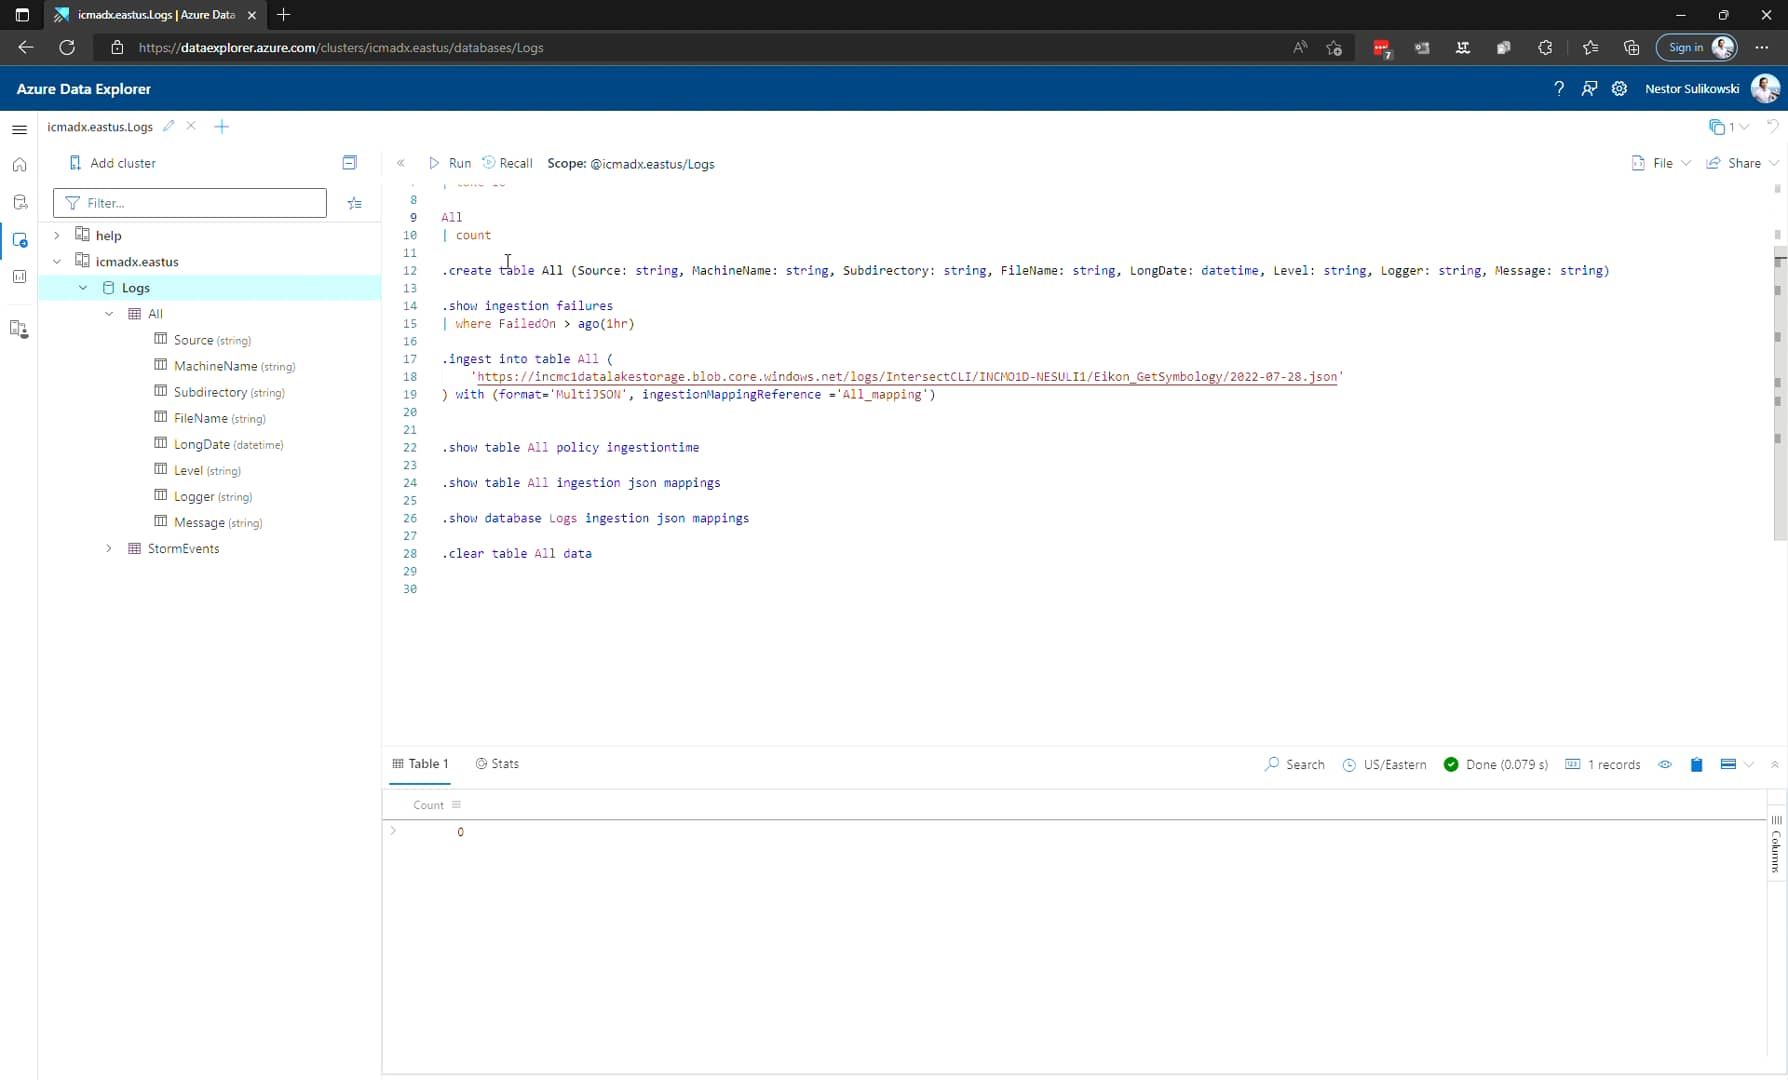
Task: Expand the help cluster
Action: (57, 235)
